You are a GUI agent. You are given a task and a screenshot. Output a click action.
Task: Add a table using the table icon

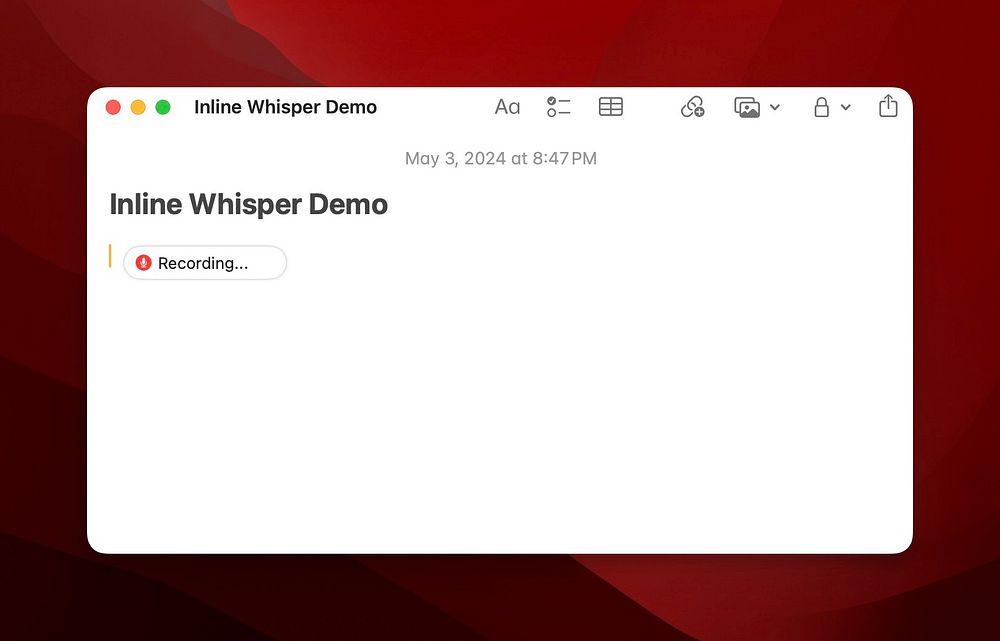(610, 107)
